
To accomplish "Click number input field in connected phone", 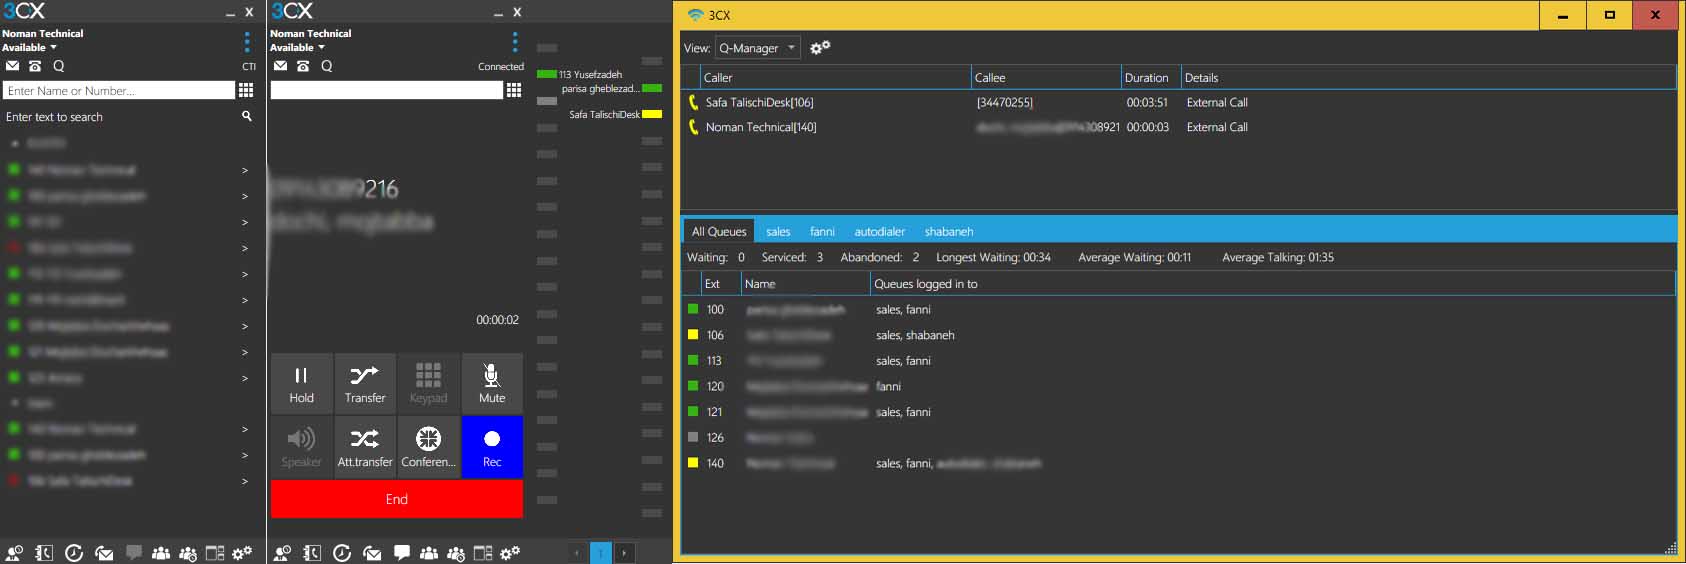I will (386, 90).
